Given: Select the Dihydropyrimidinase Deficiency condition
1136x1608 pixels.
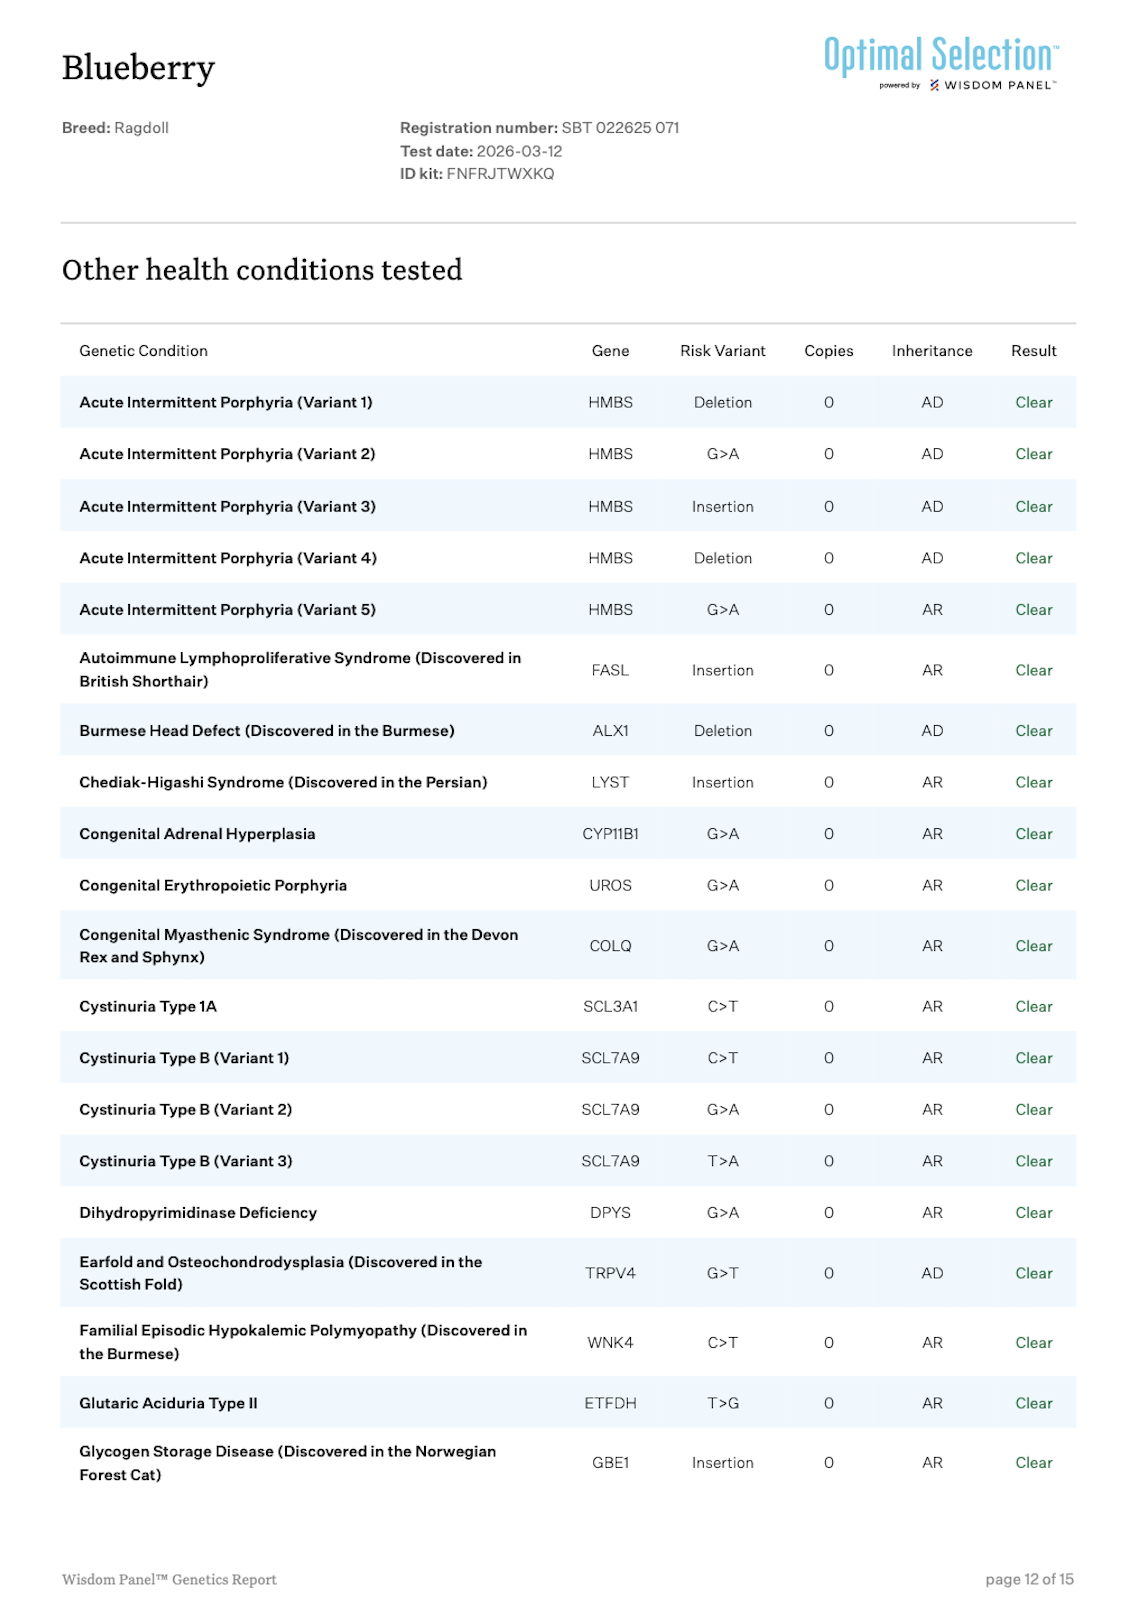Looking at the screenshot, I should [198, 1213].
